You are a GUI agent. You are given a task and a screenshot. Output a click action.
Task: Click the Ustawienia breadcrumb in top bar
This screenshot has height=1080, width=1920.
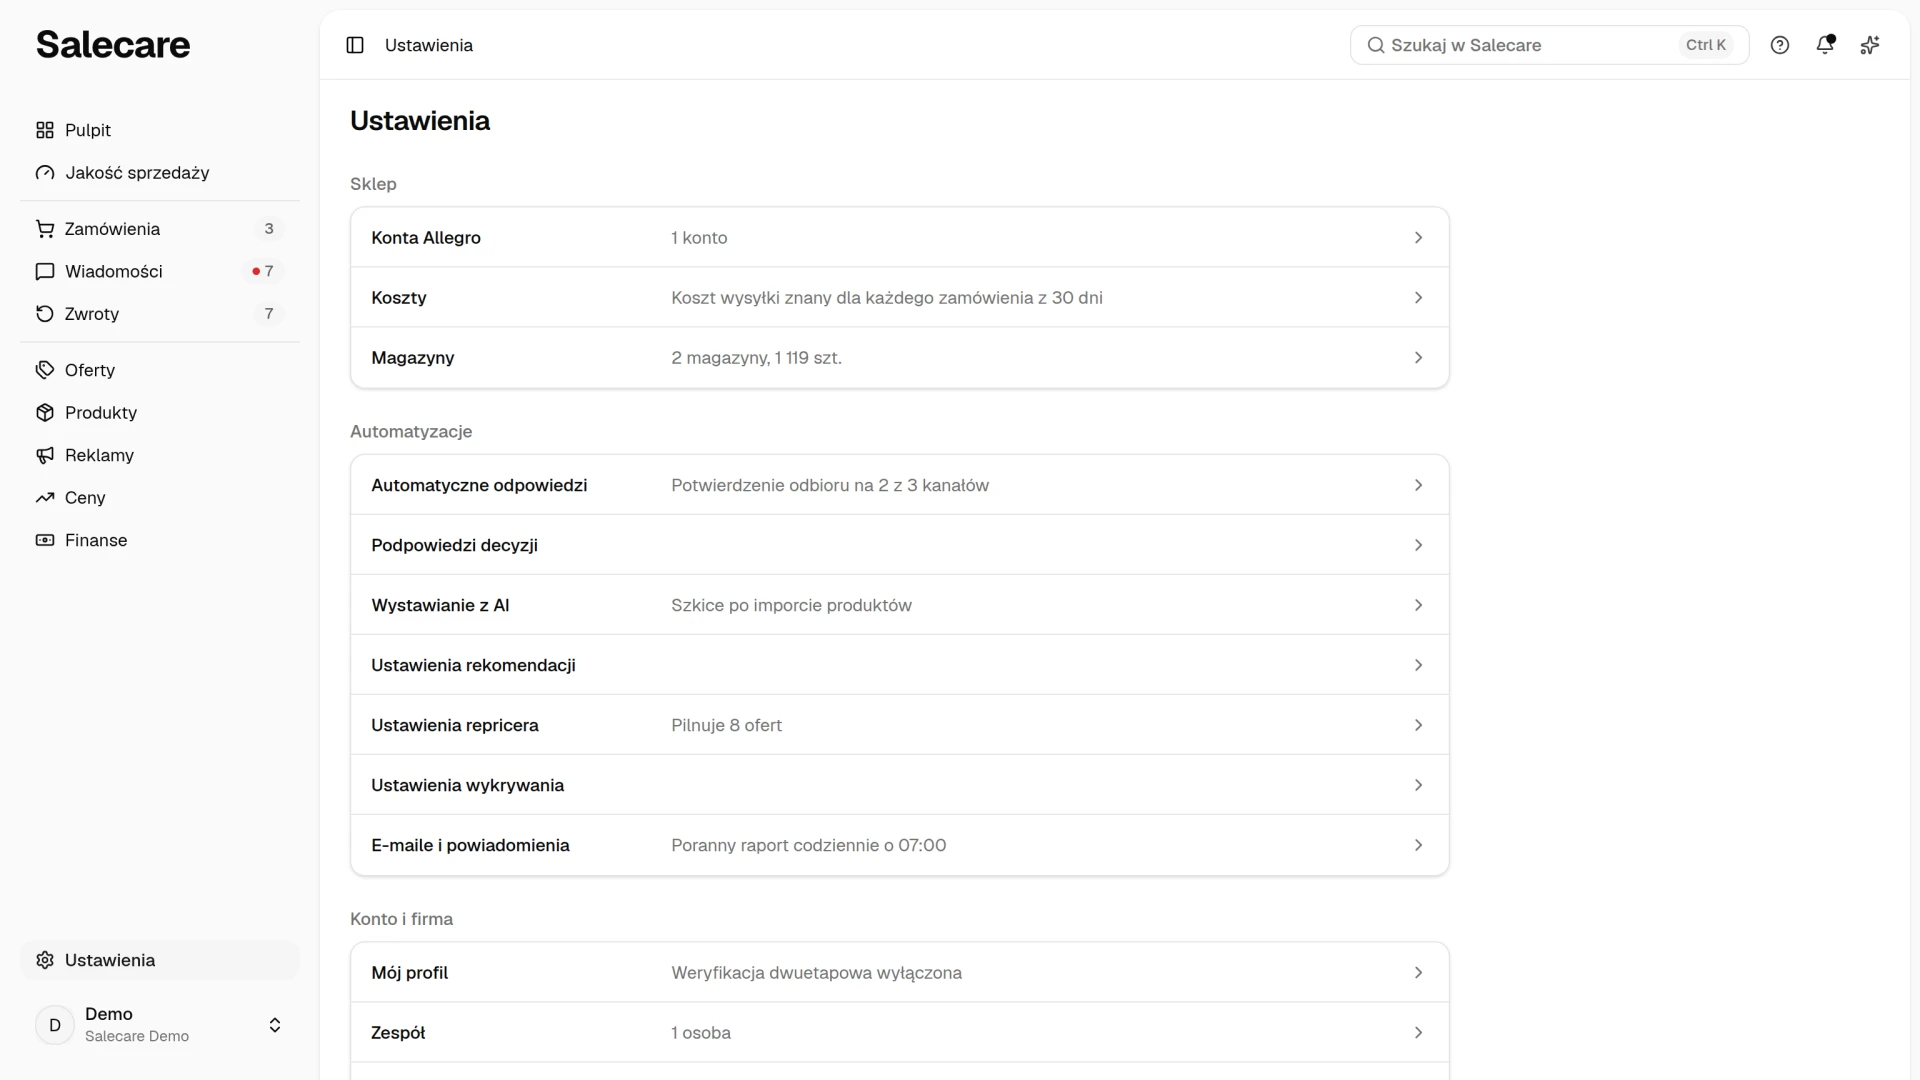pos(429,45)
